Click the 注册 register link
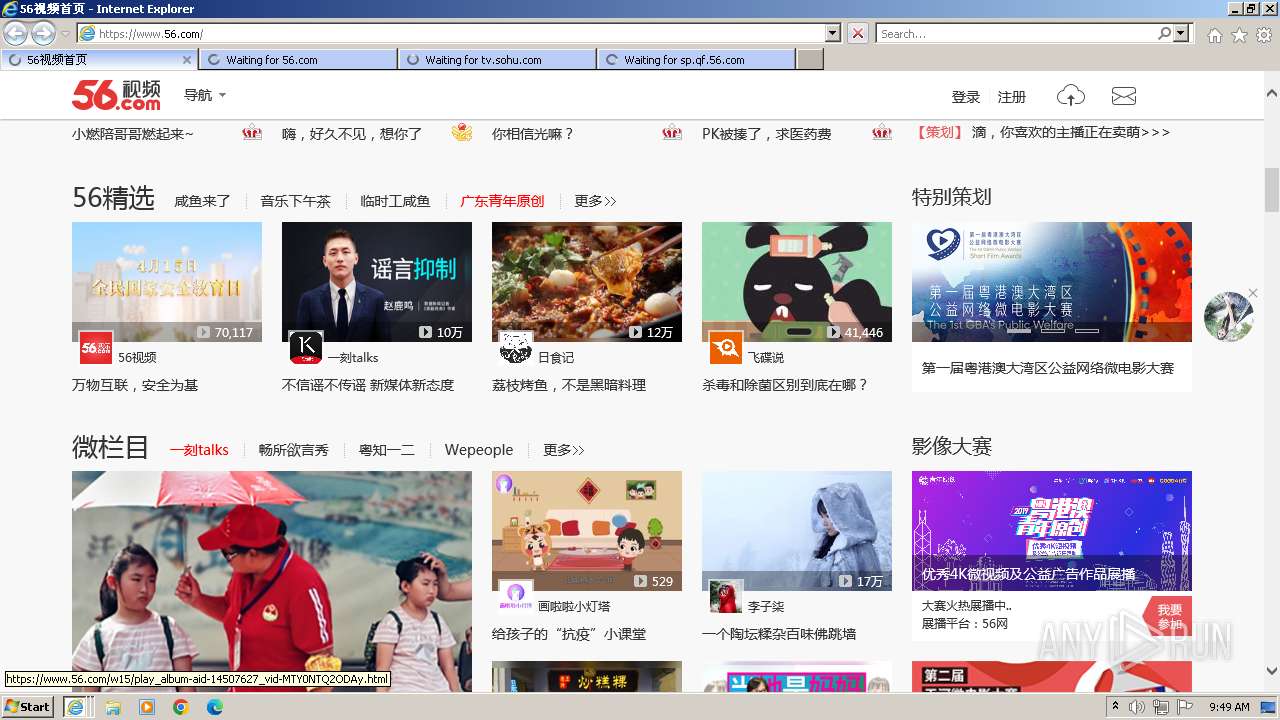Image resolution: width=1280 pixels, height=720 pixels. [1012, 97]
